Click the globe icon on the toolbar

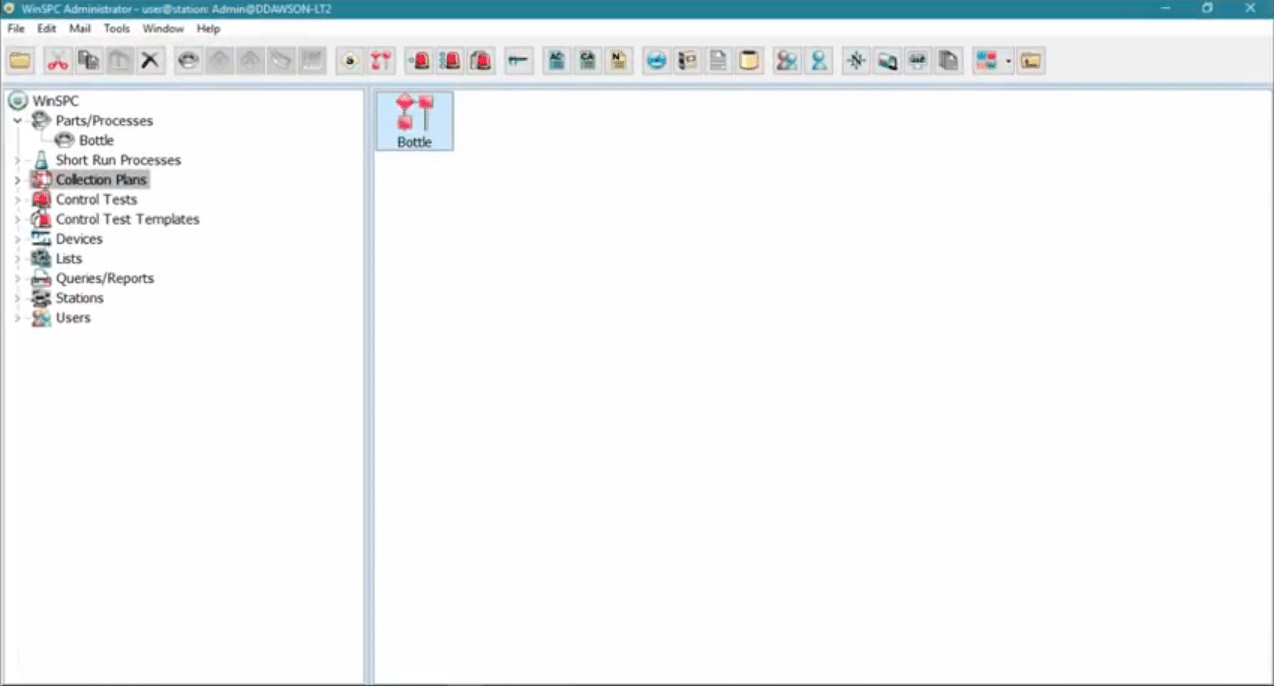coord(655,60)
